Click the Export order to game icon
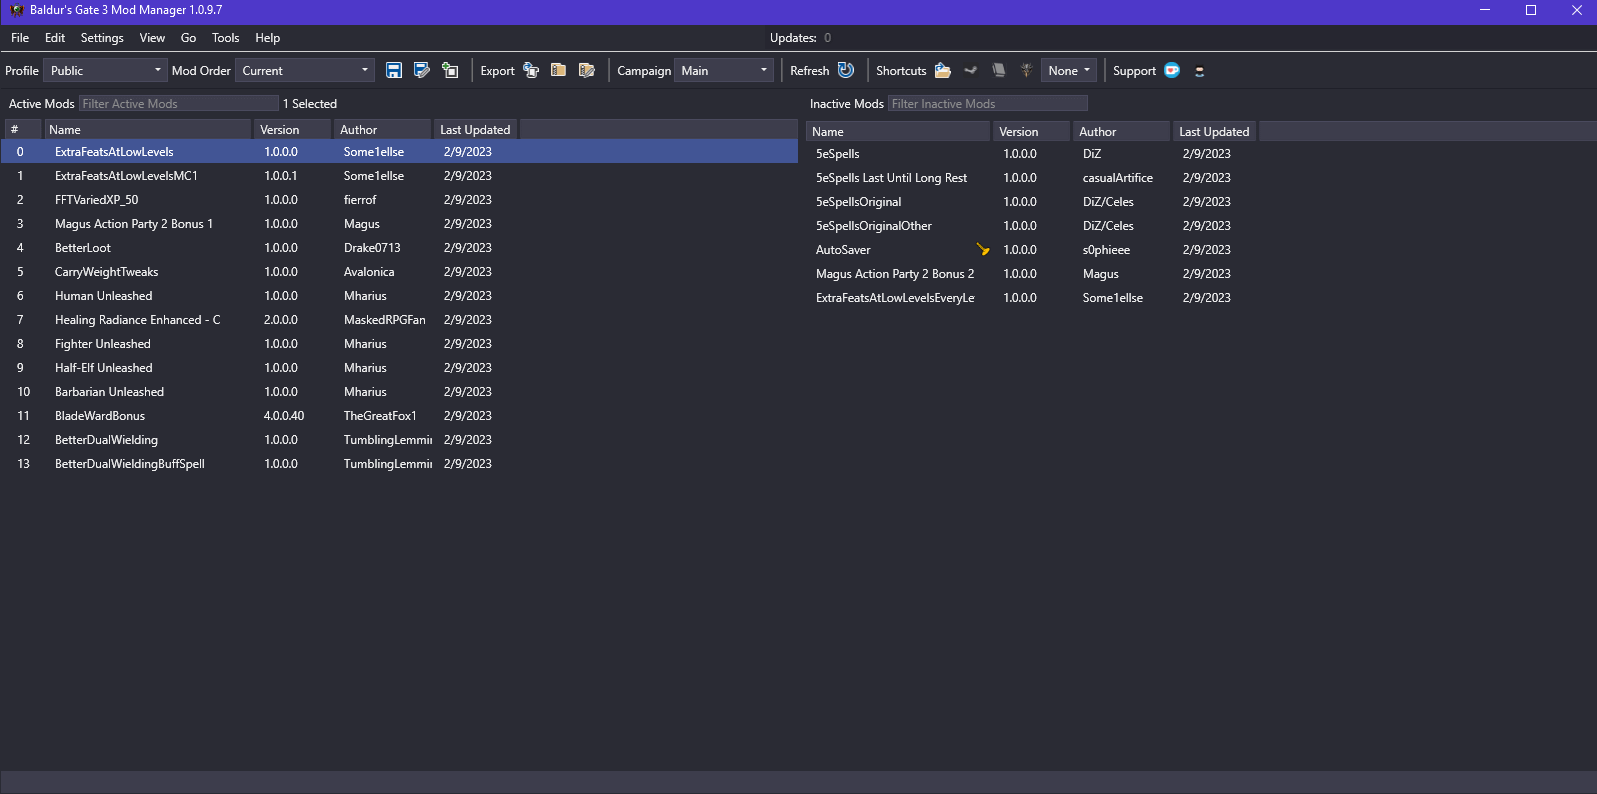This screenshot has height=794, width=1597. tap(531, 70)
